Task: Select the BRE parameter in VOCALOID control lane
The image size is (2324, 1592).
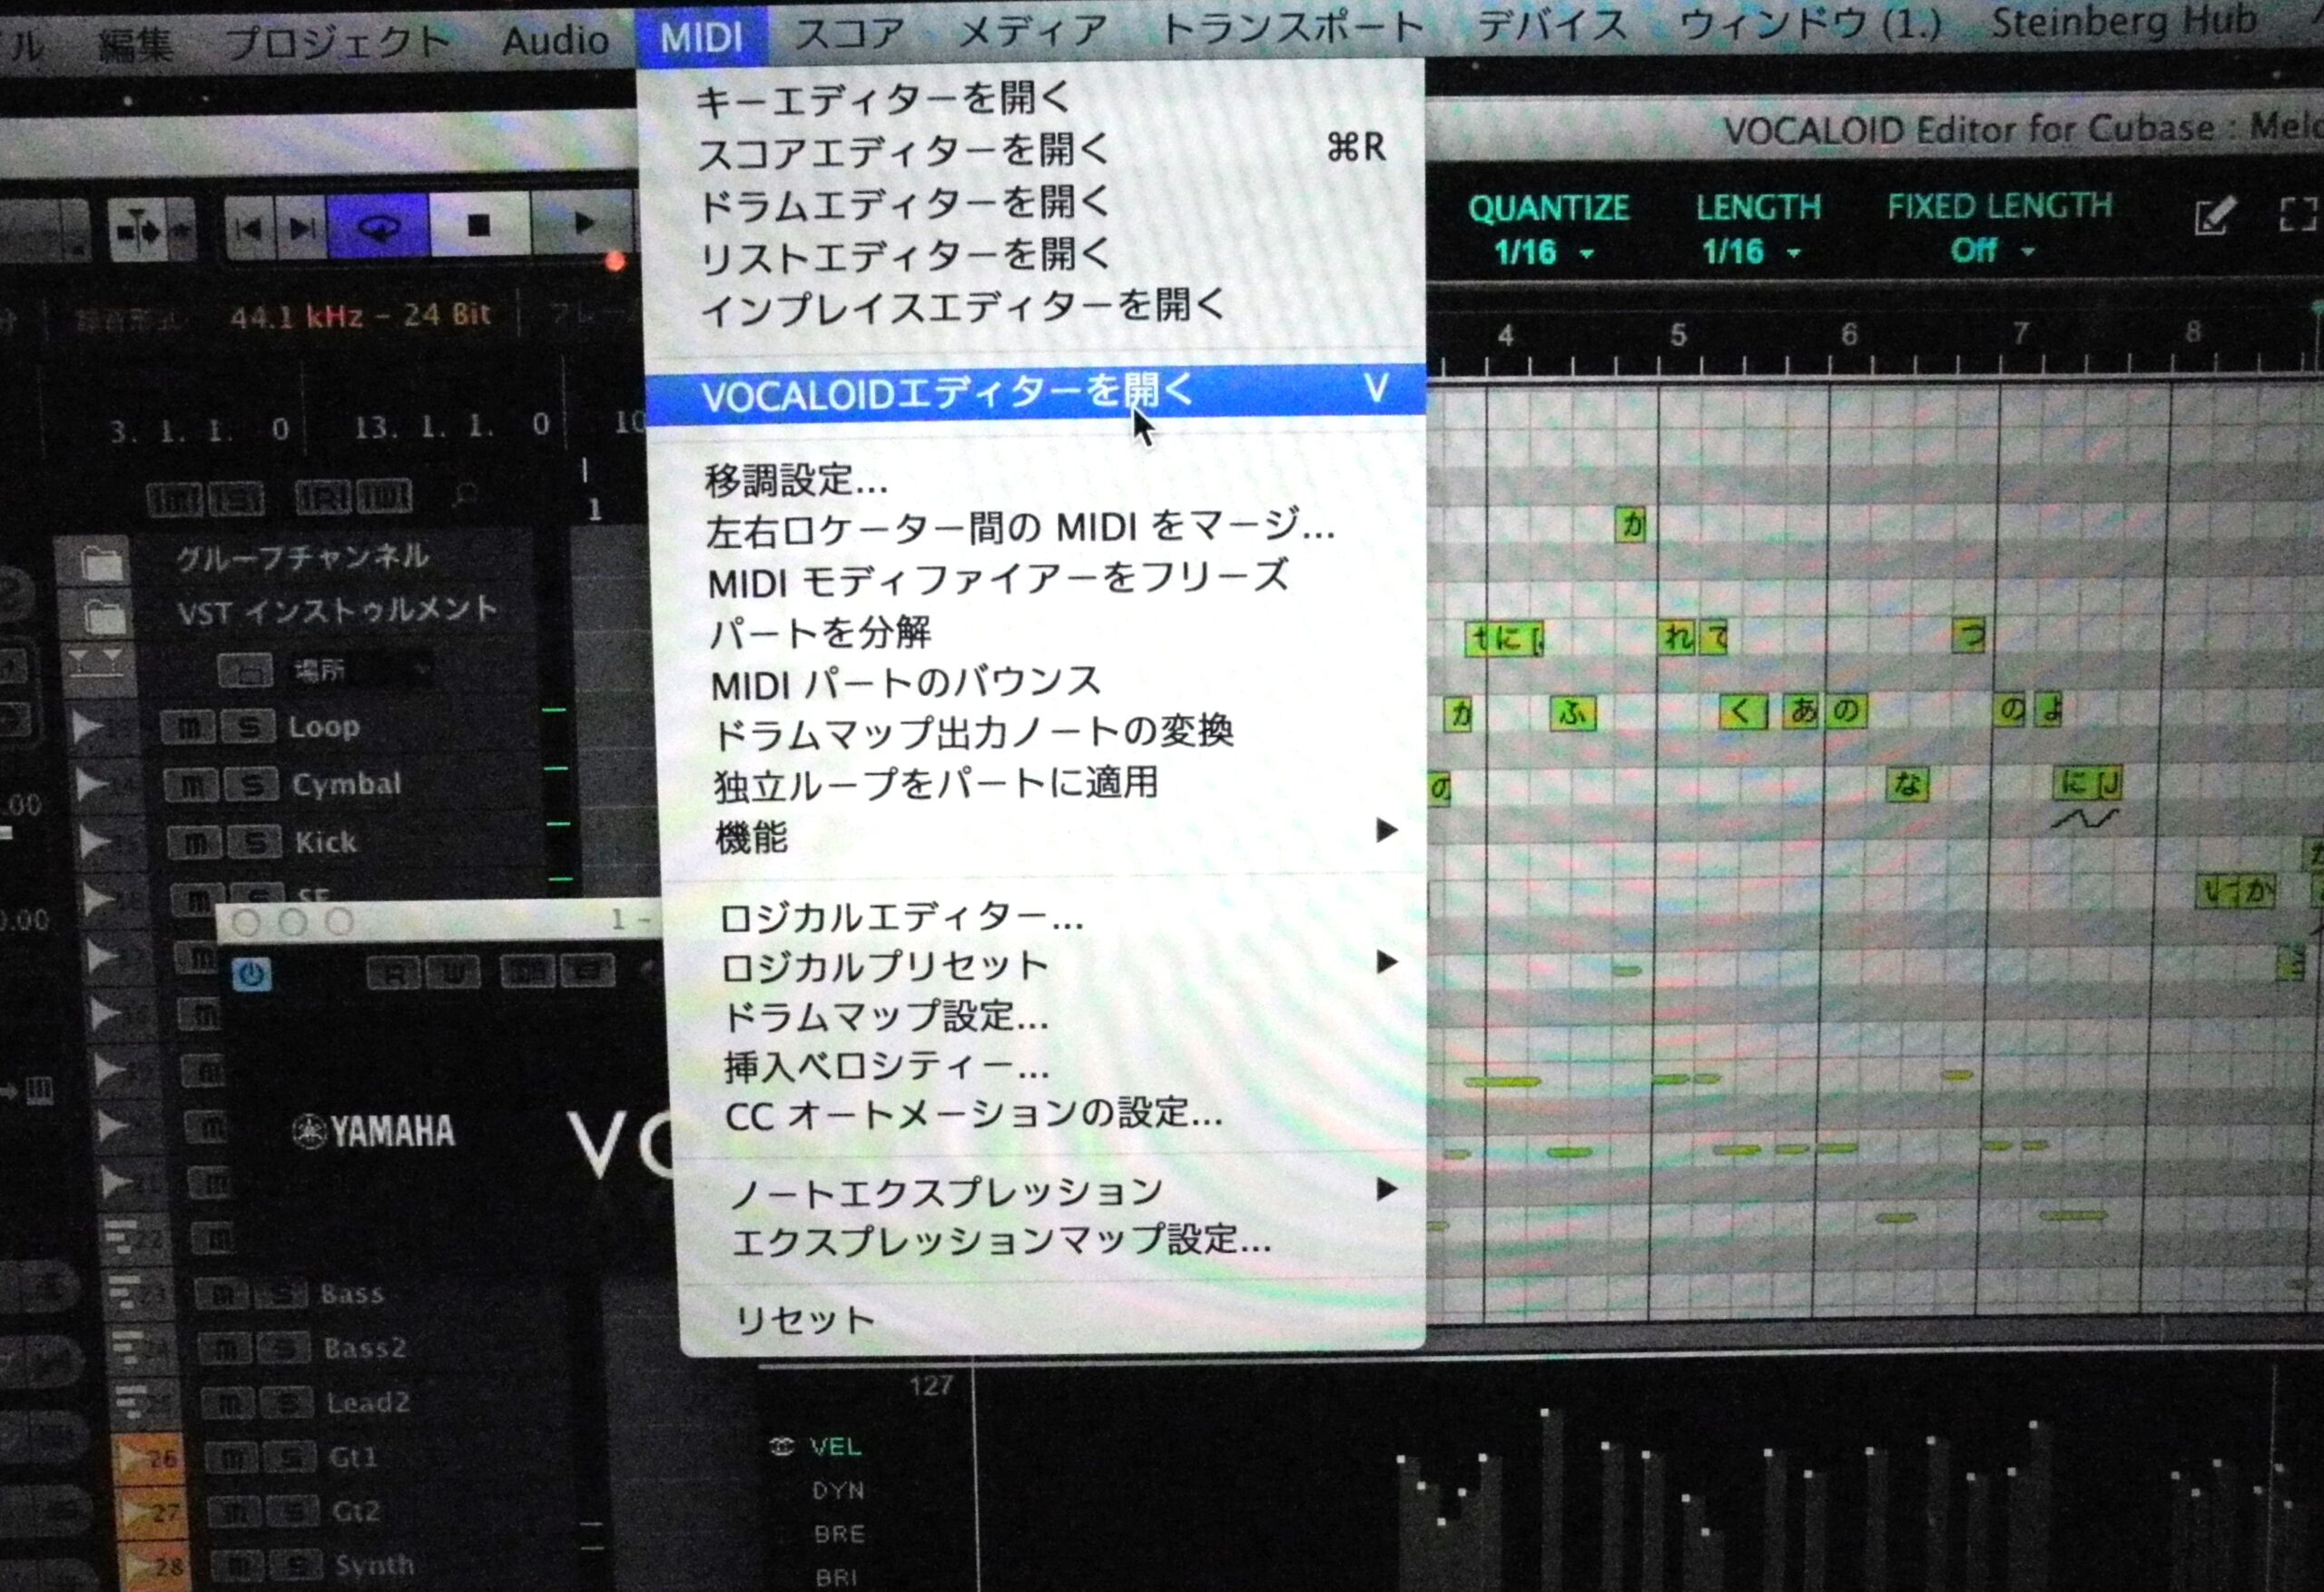Action: 838,1534
